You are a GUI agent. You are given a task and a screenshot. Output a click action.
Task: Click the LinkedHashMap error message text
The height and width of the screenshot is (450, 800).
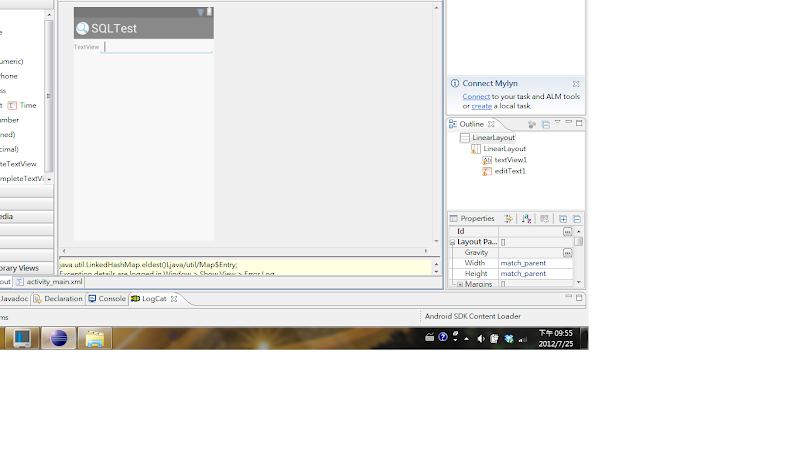pyautogui.click(x=148, y=265)
